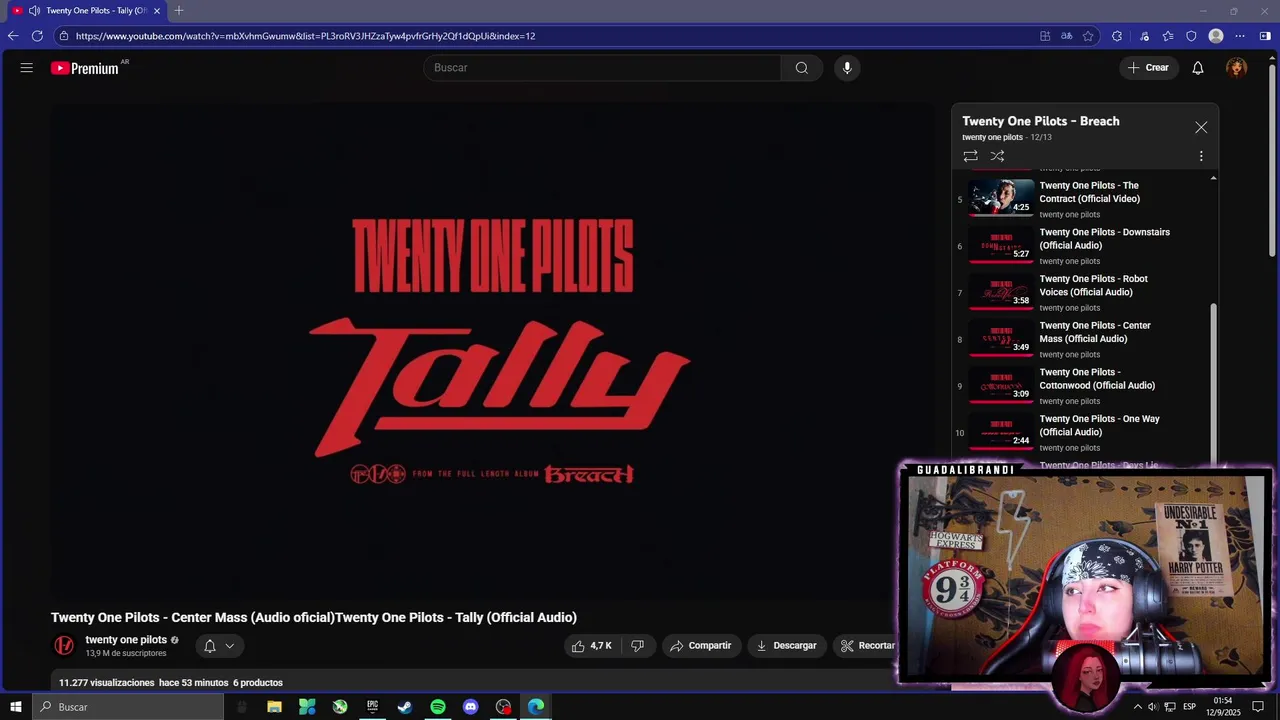1280x720 pixels.
Task: Focus the YouTube Buscar search field
Action: 603,68
